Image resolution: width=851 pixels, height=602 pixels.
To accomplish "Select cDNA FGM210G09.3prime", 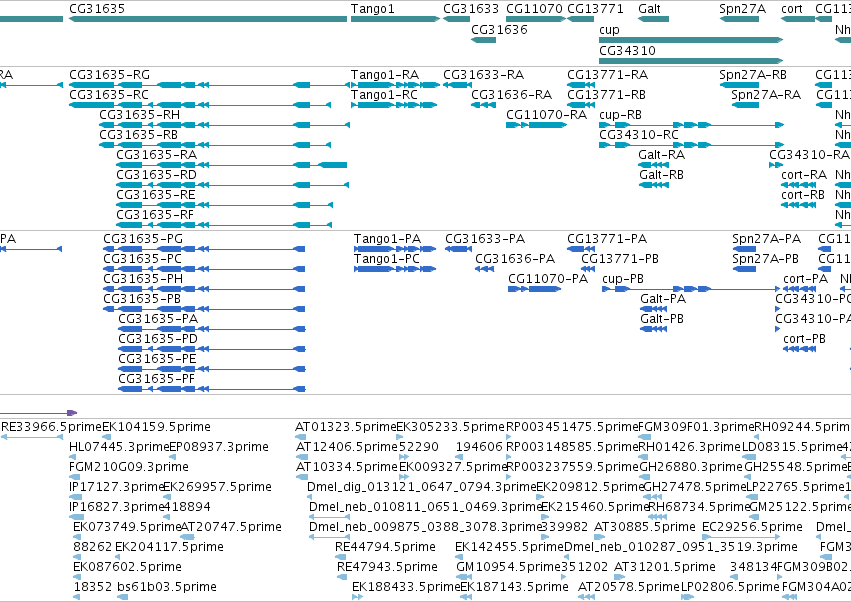I will [129, 467].
